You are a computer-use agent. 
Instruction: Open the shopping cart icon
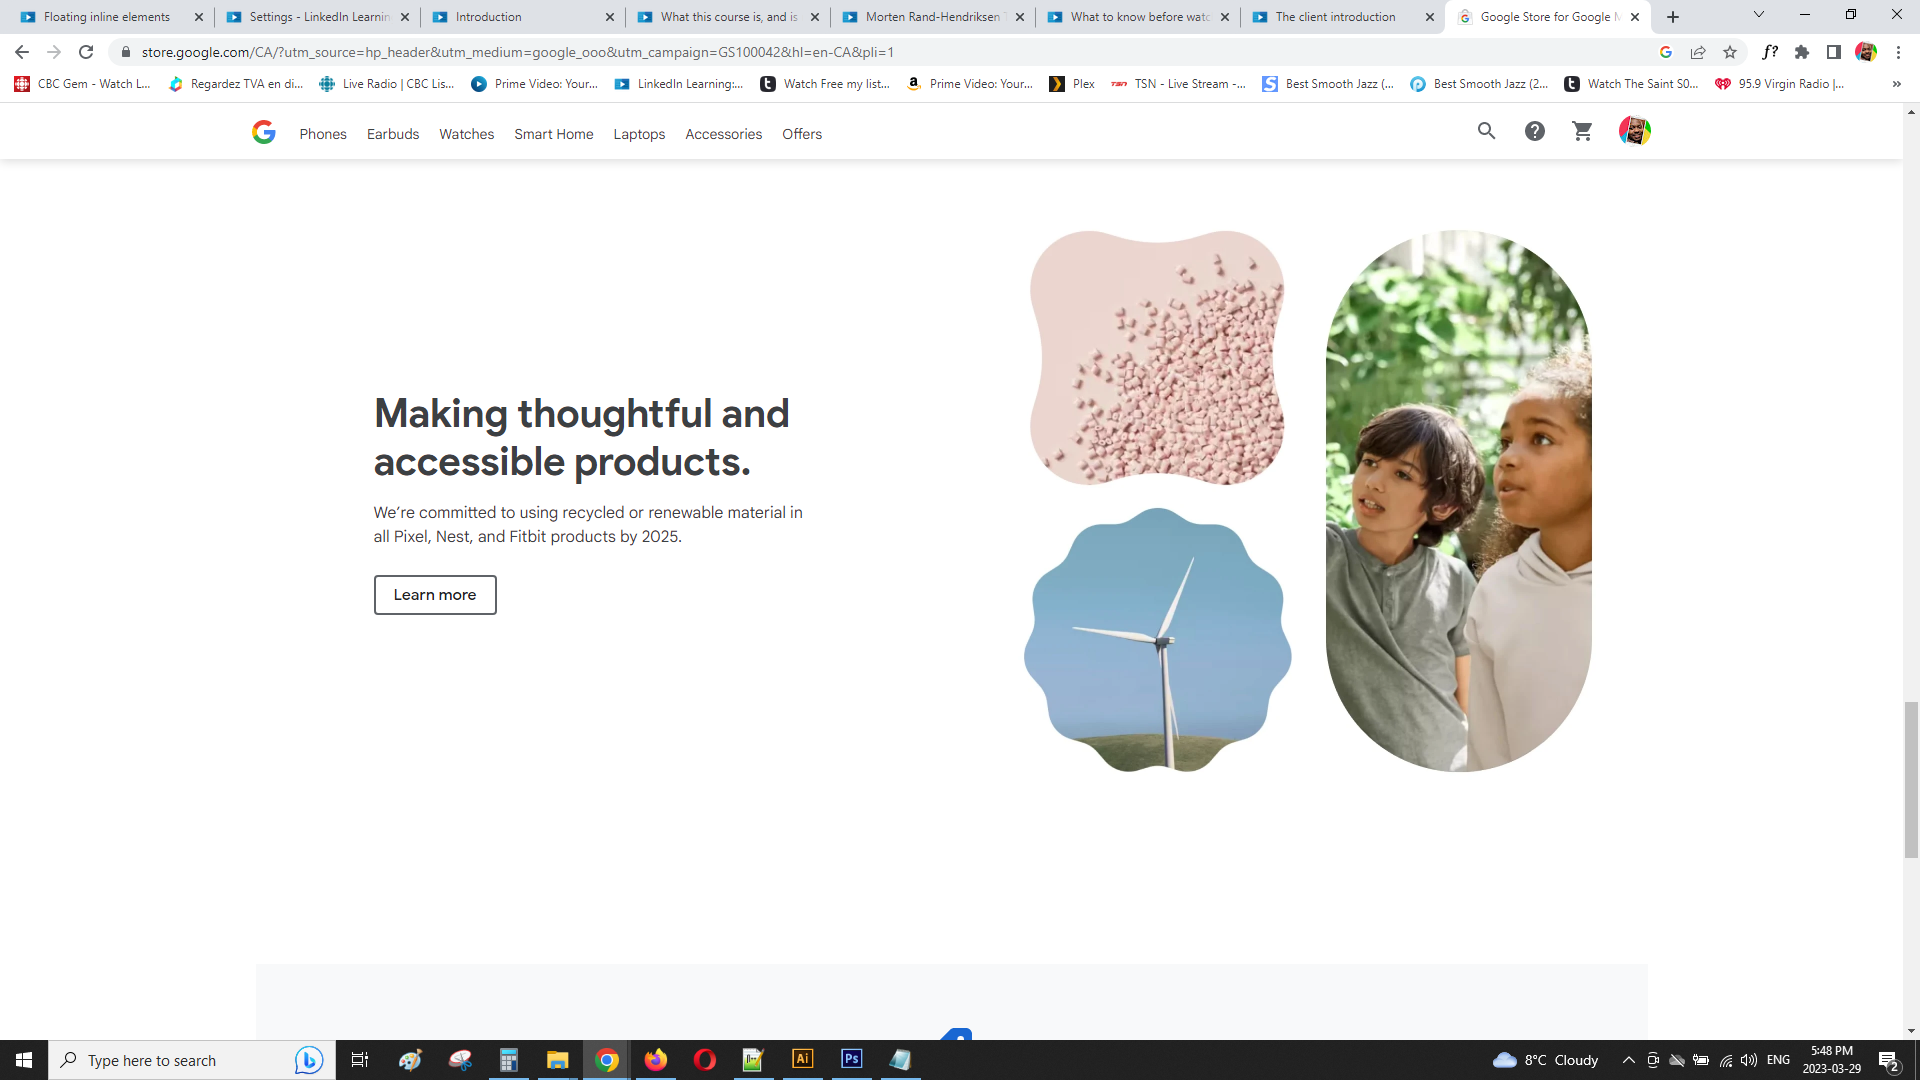[x=1582, y=131]
